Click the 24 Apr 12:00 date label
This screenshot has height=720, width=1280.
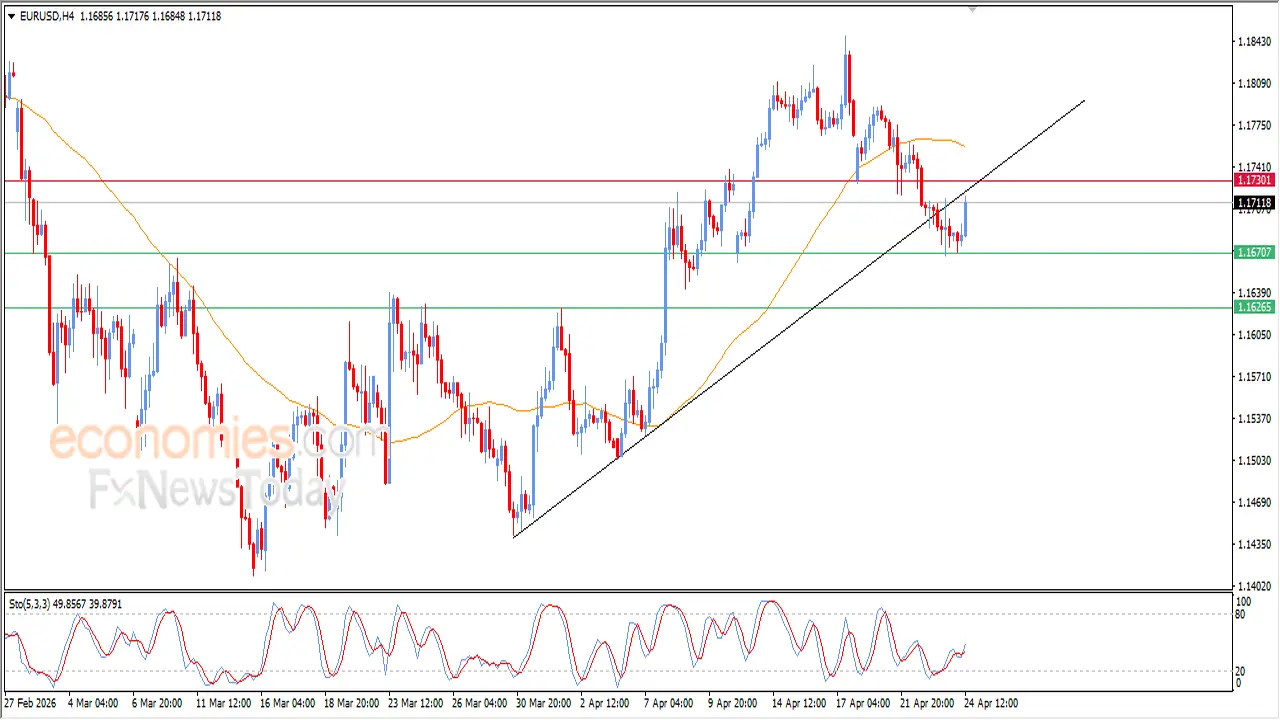(x=990, y=703)
